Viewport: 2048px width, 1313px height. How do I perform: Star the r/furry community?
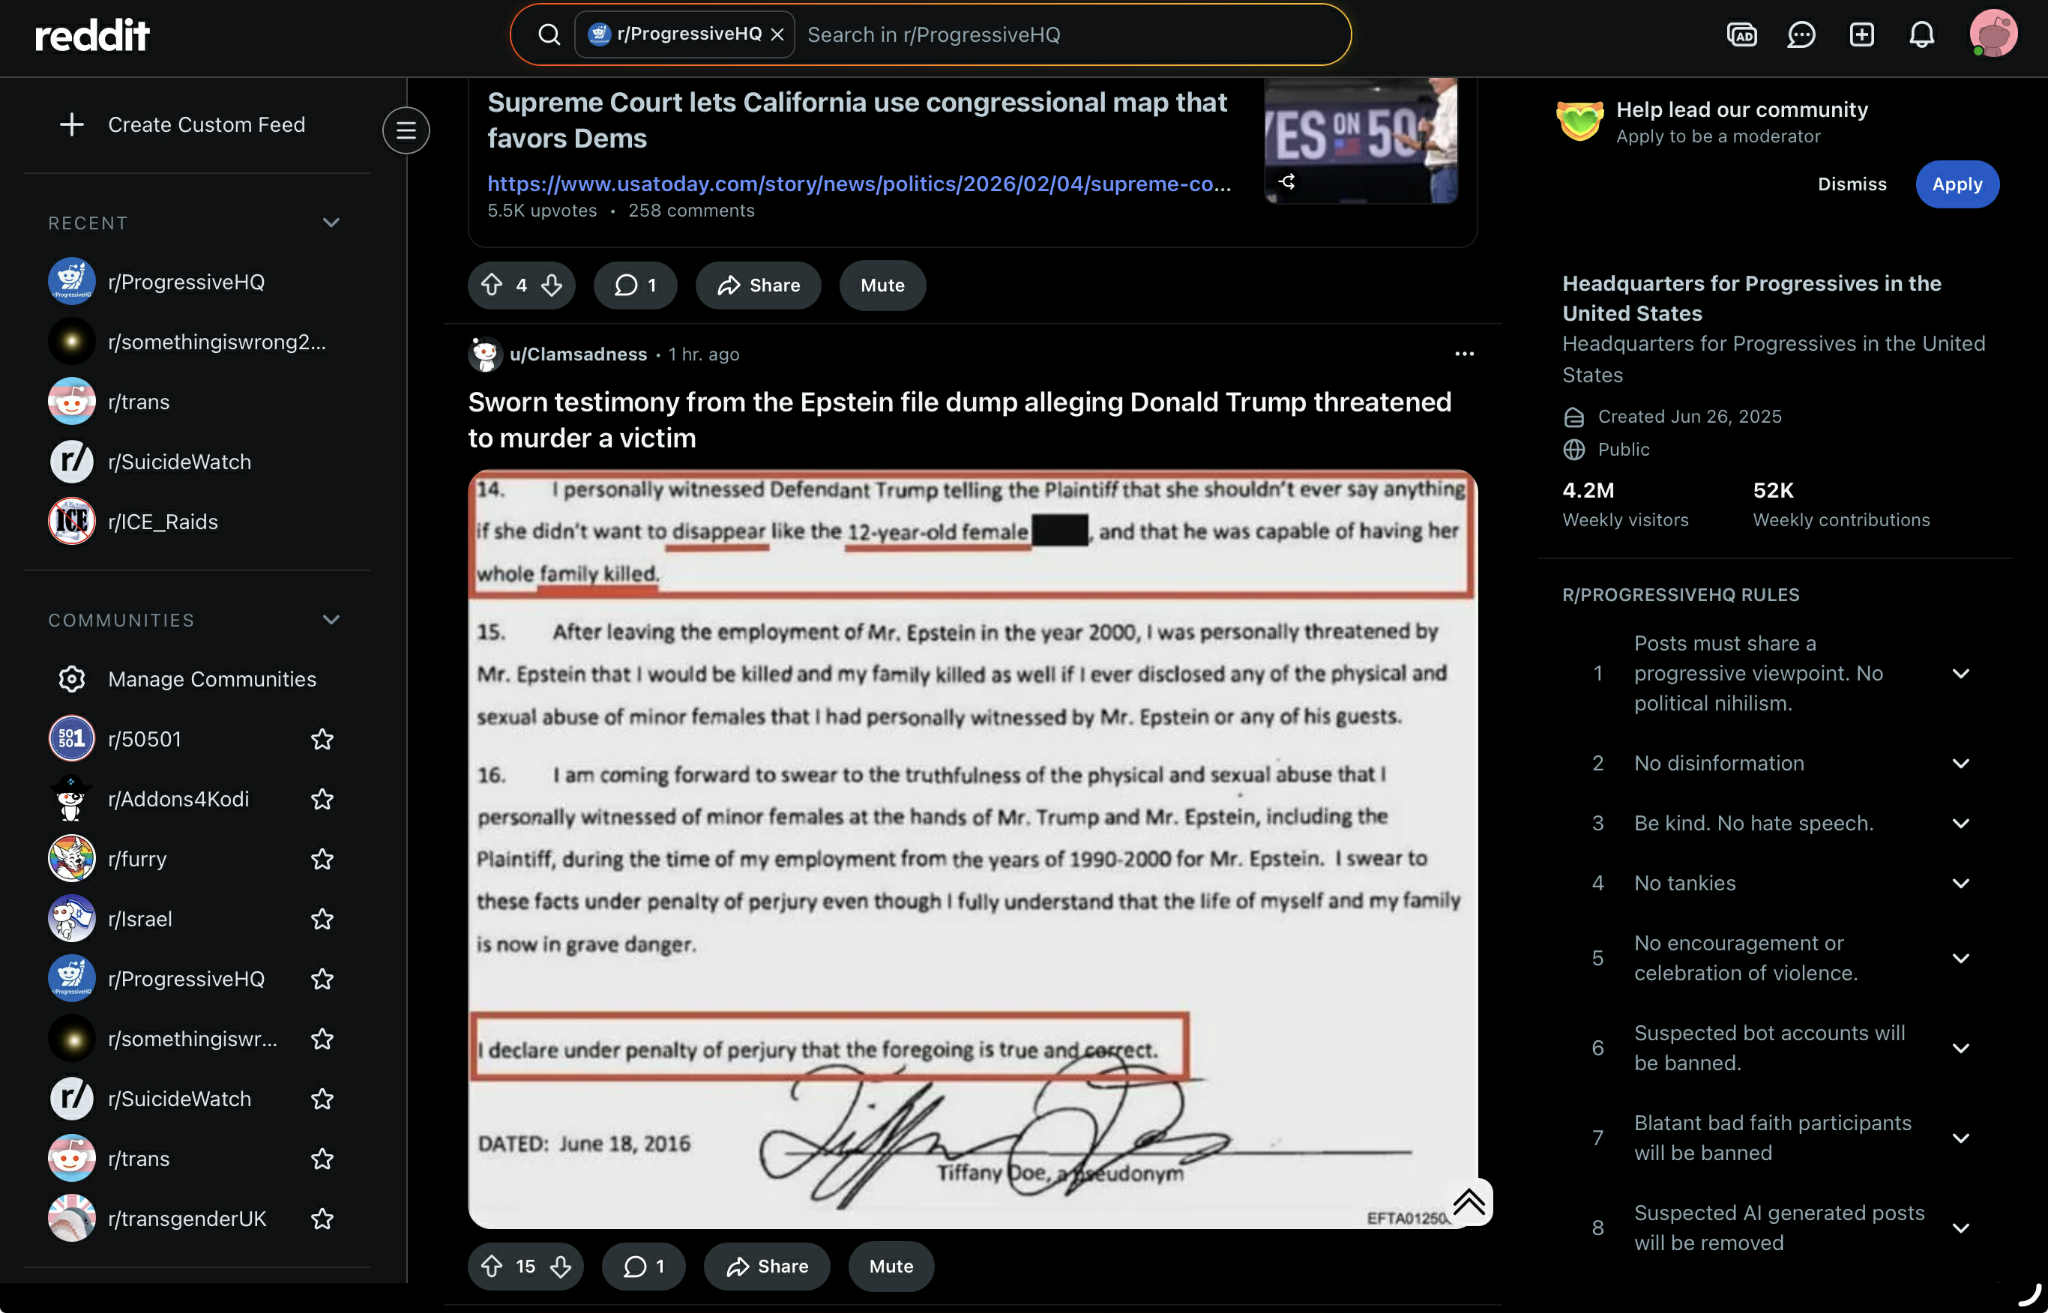tap(322, 859)
